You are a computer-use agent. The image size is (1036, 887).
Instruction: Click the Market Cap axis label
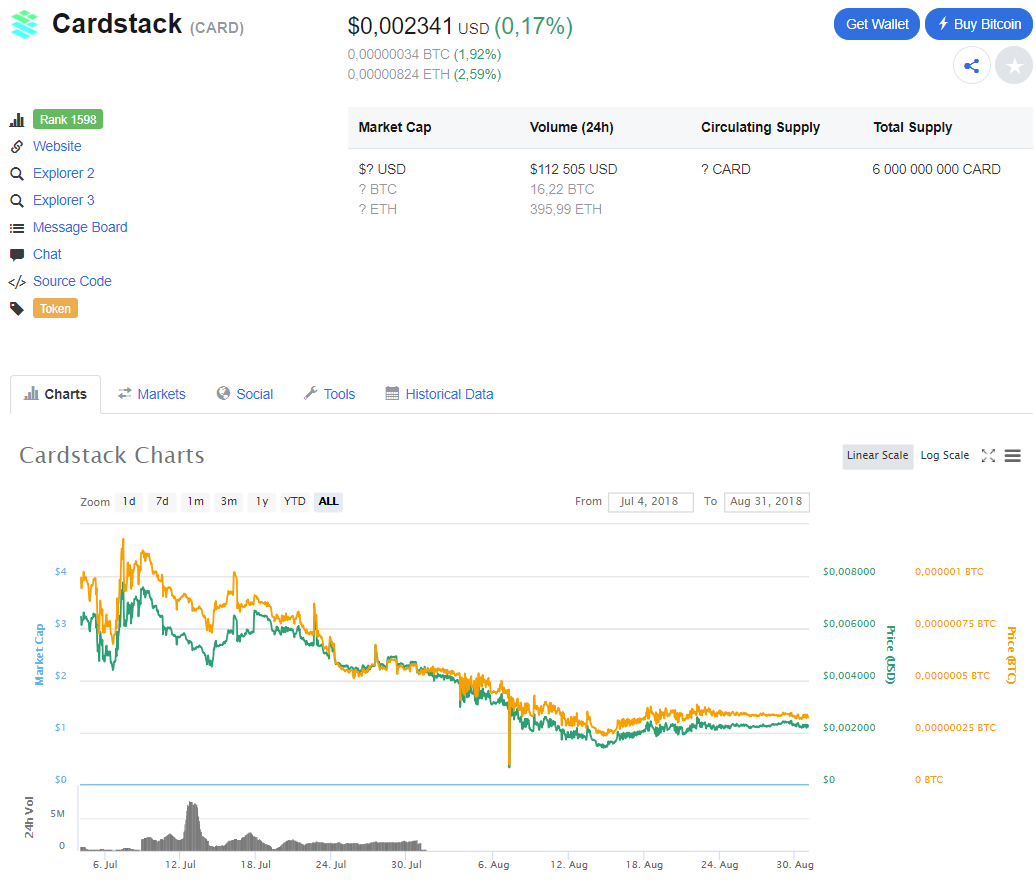39,654
